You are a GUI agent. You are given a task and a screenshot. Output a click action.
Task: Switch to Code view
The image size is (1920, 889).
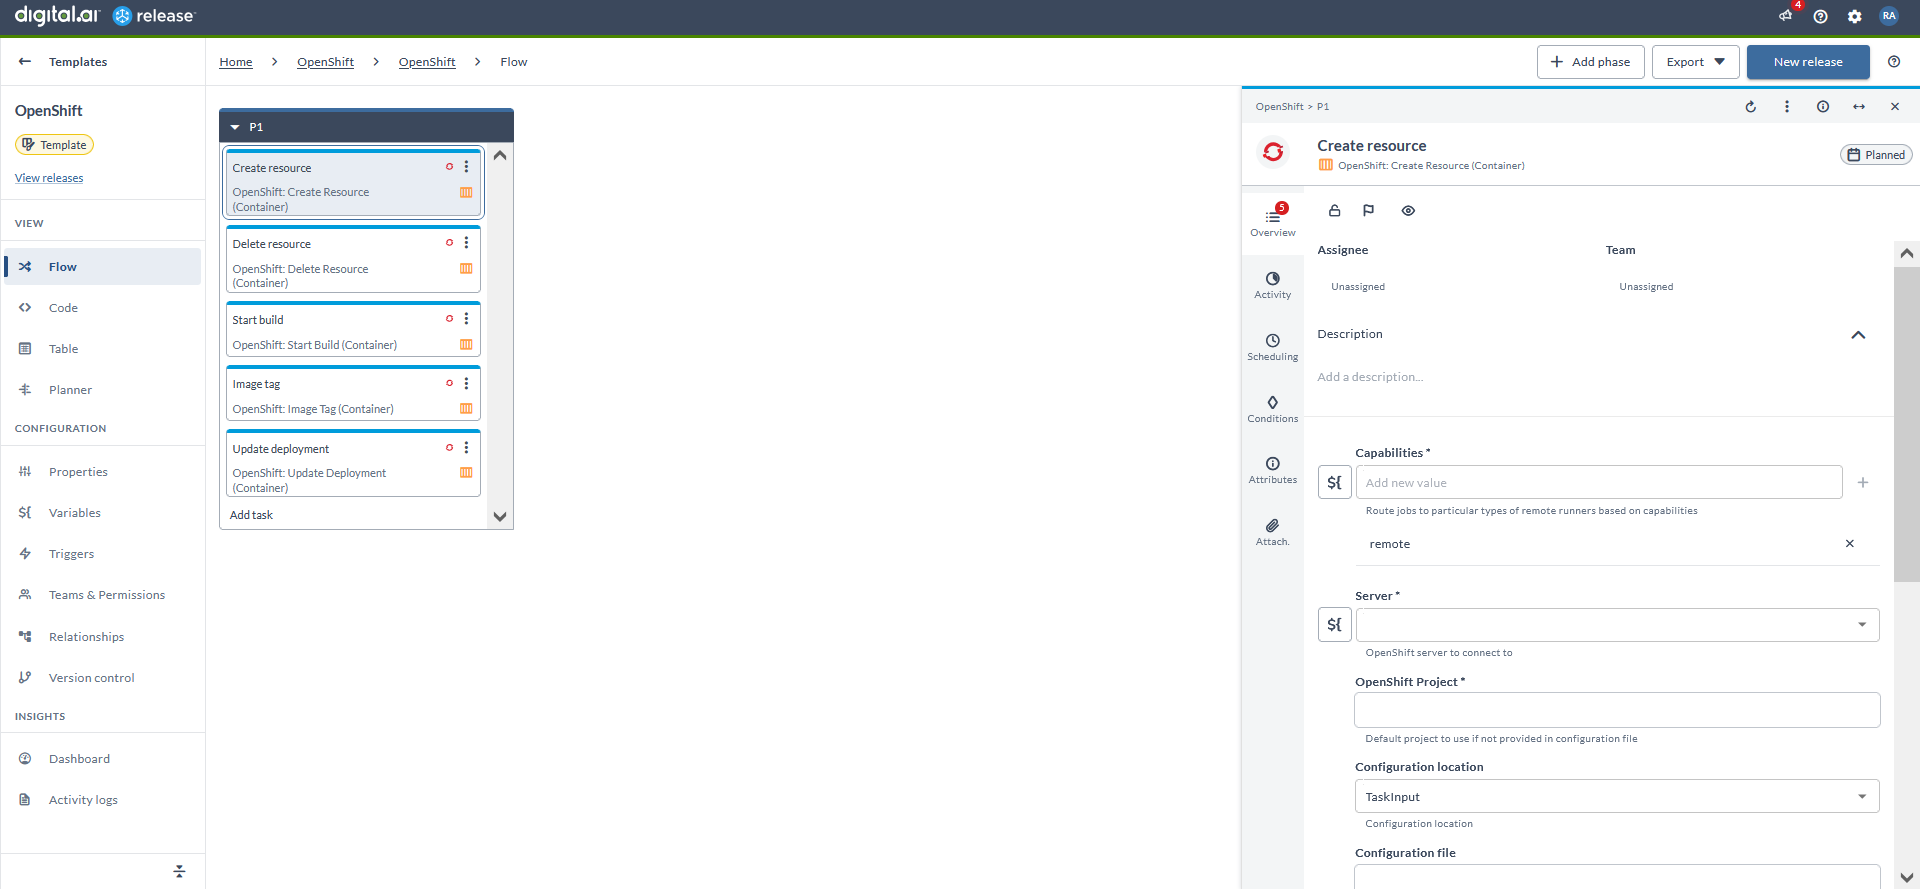click(103, 308)
